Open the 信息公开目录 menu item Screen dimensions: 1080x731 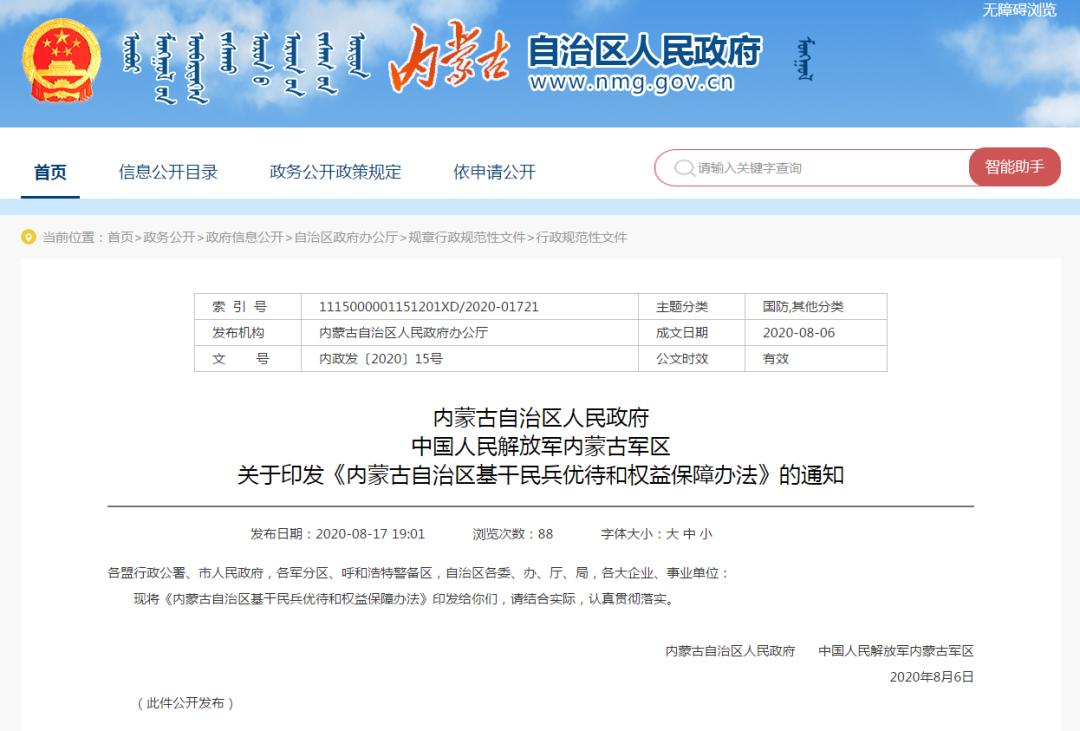[168, 171]
